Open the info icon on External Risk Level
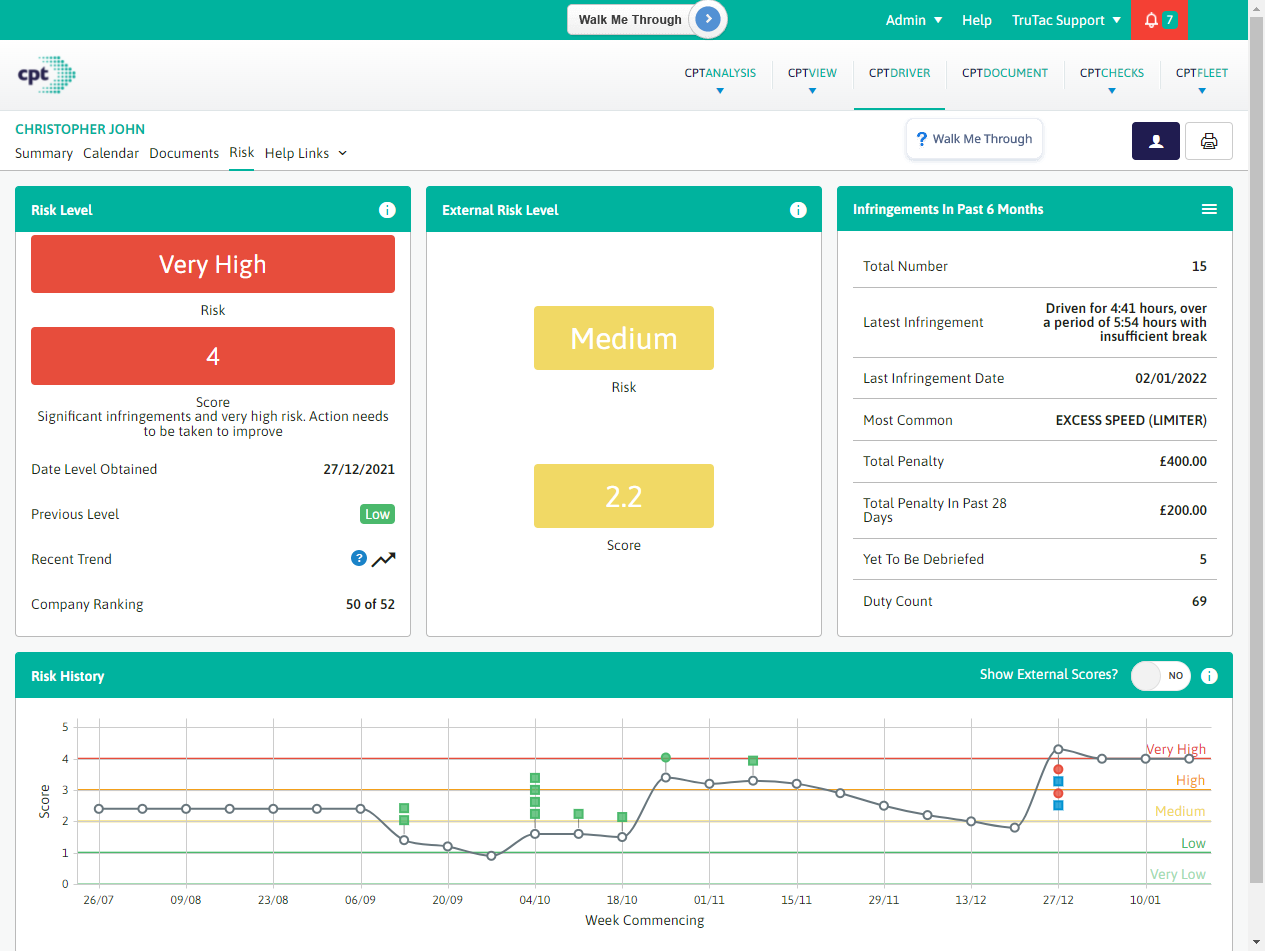This screenshot has height=951, width=1265. (x=798, y=209)
